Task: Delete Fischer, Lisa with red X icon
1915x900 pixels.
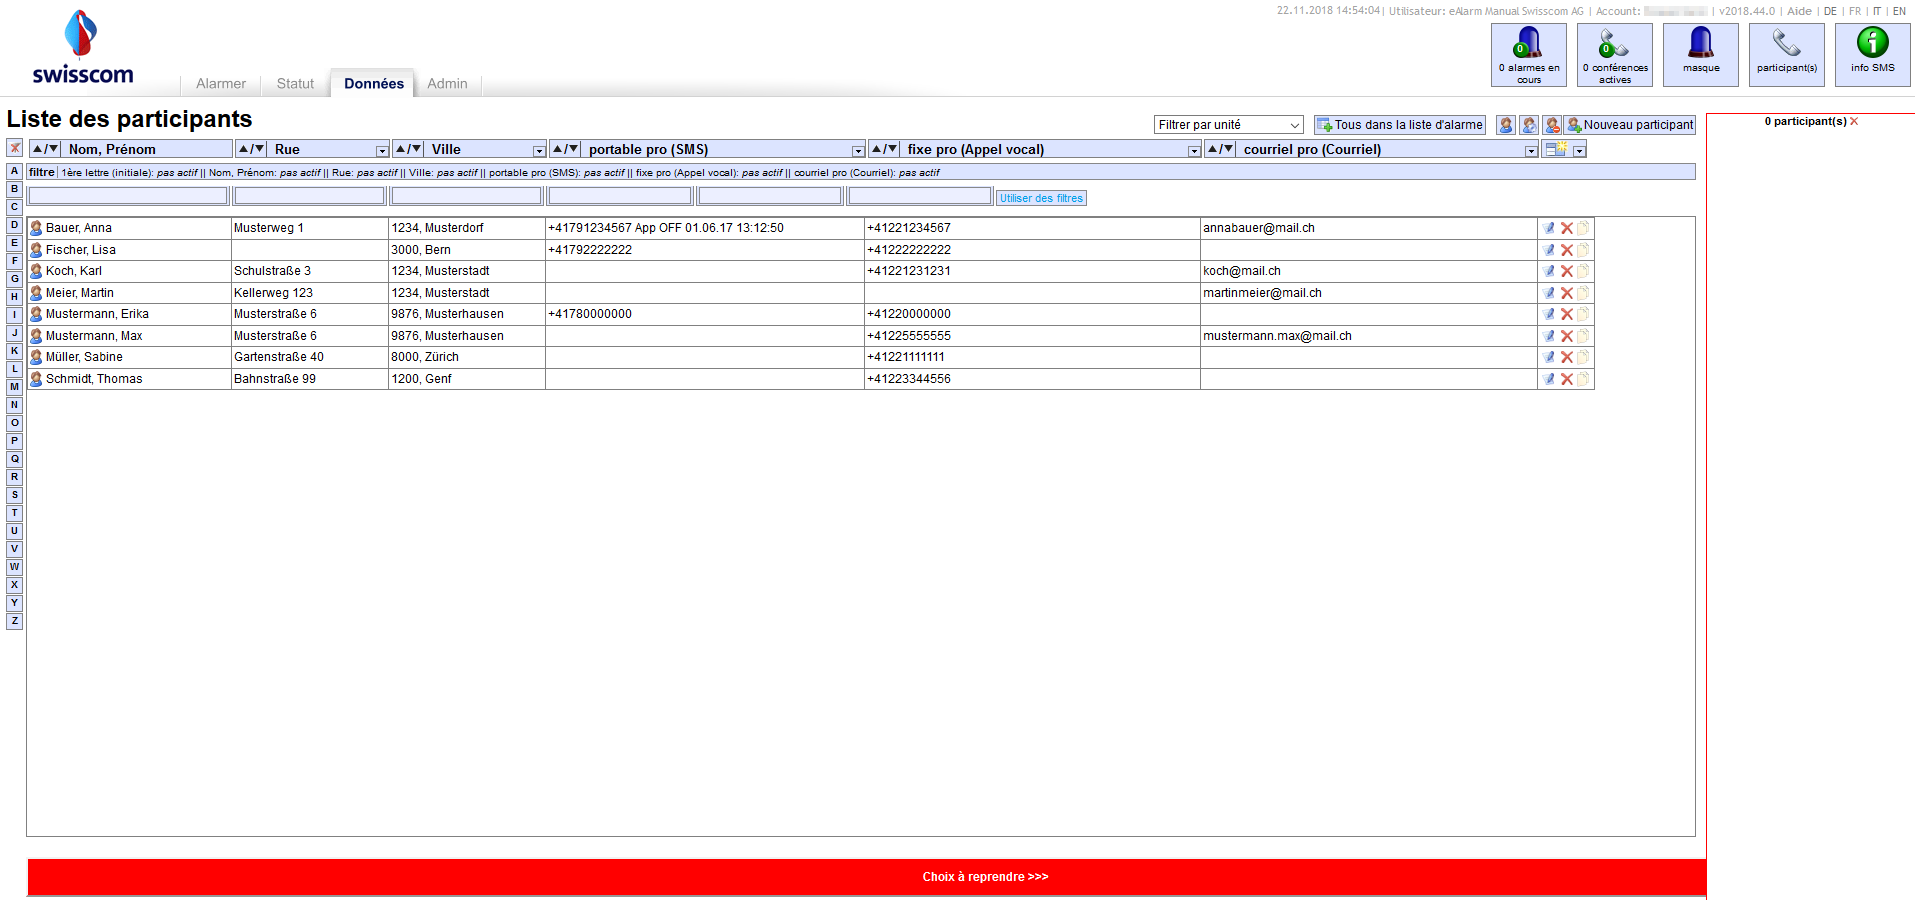Action: coord(1567,250)
